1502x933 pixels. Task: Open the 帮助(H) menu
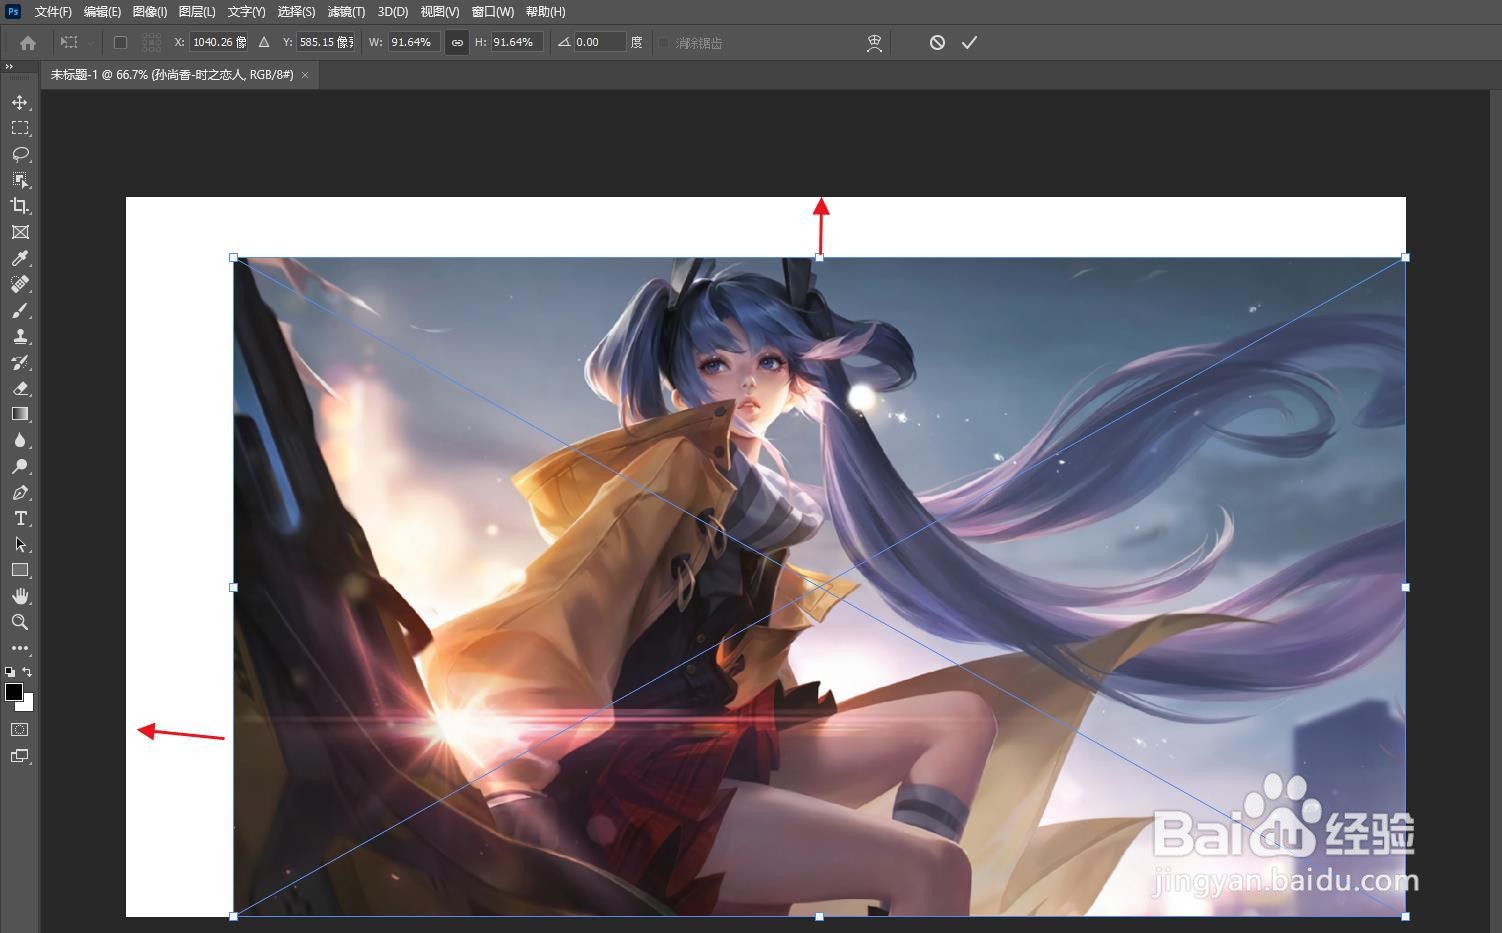click(x=546, y=12)
